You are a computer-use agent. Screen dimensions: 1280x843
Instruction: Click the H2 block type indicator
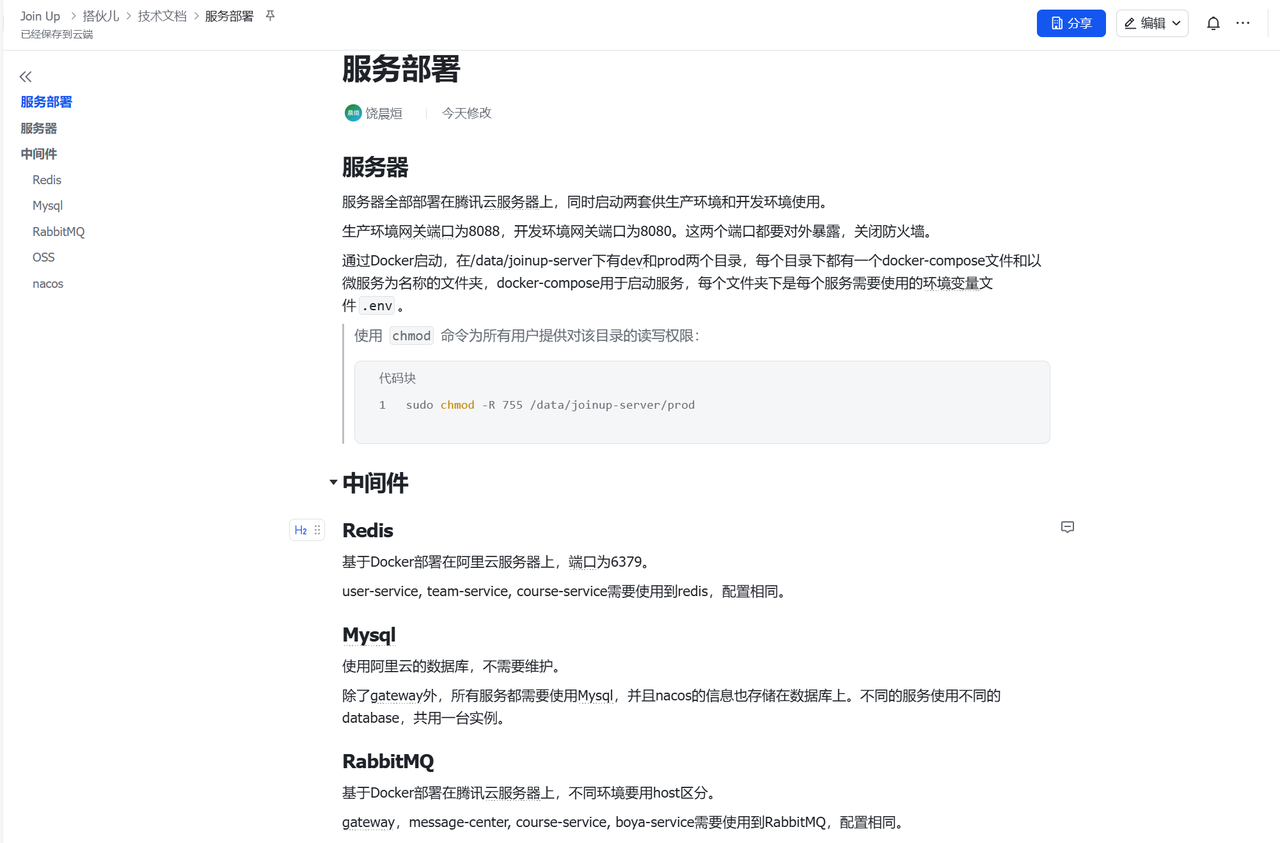[x=300, y=530]
